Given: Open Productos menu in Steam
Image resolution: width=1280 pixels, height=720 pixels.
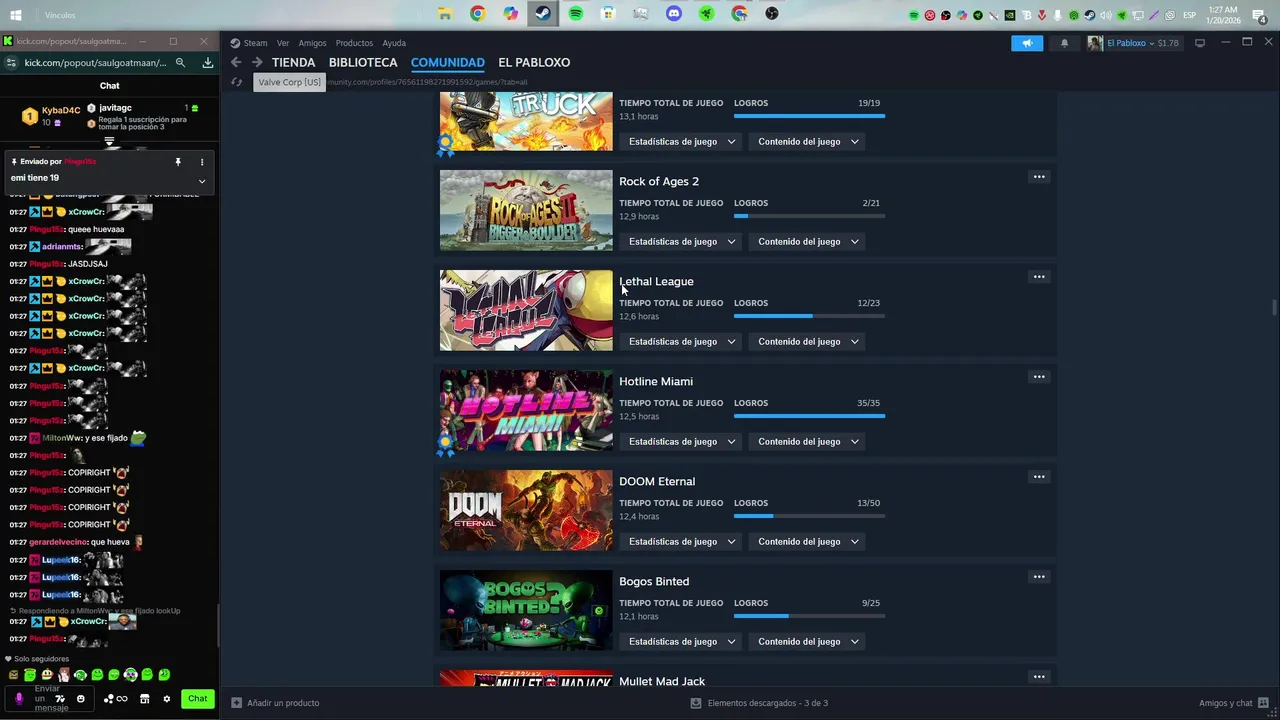Looking at the screenshot, I should tap(354, 43).
